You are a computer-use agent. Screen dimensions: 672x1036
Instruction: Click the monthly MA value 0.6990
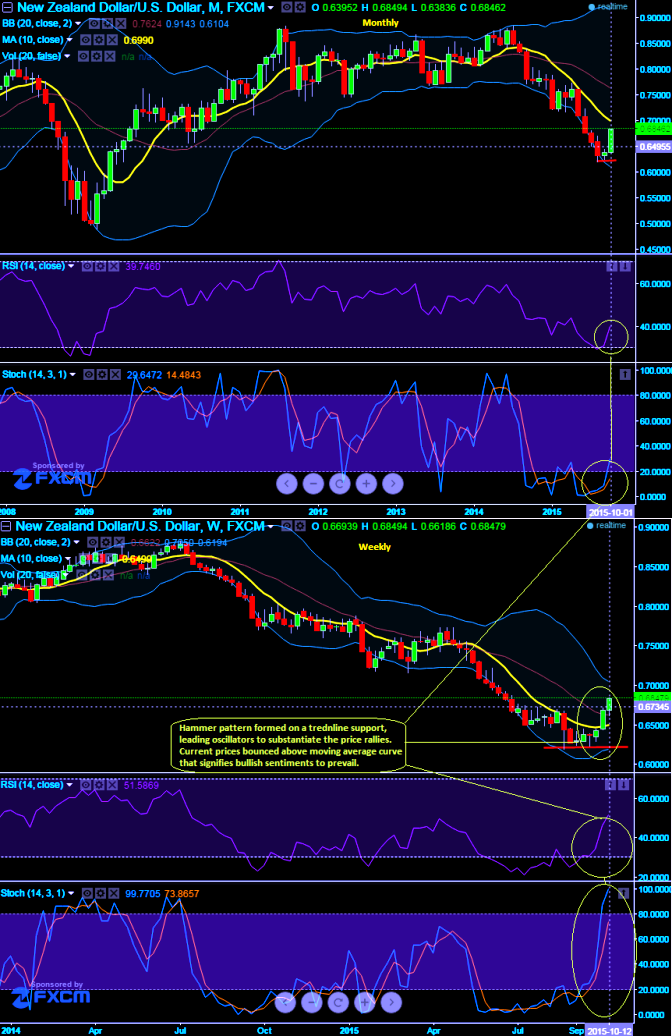[139, 40]
